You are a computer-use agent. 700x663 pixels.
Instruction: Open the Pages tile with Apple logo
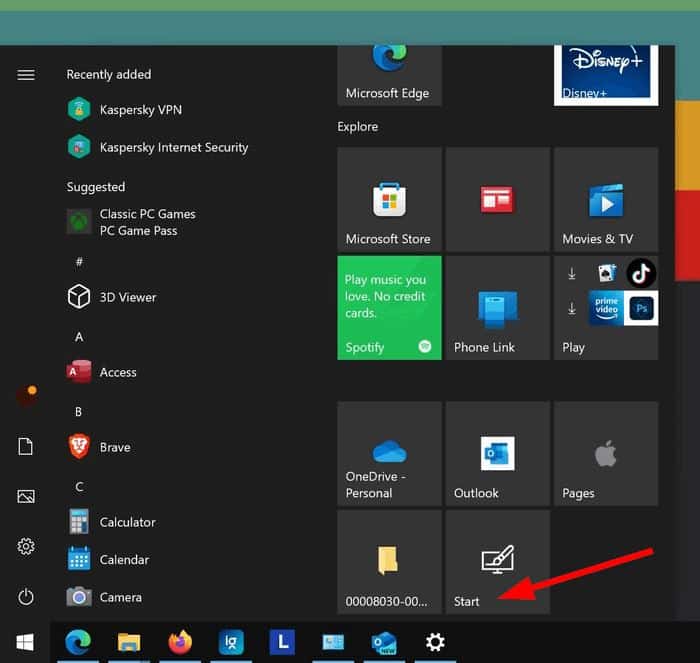tap(606, 454)
